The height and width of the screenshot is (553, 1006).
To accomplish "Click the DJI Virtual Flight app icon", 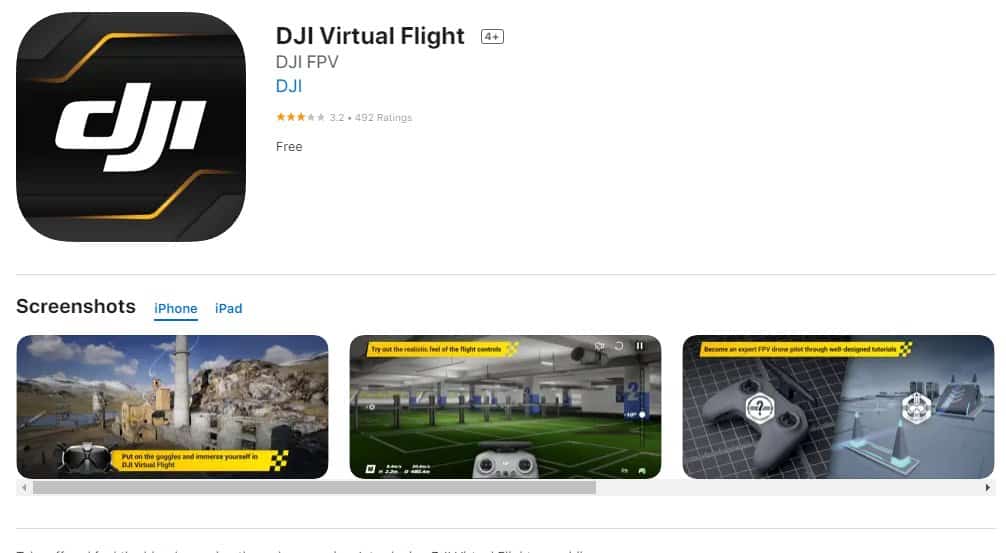I will 131,127.
